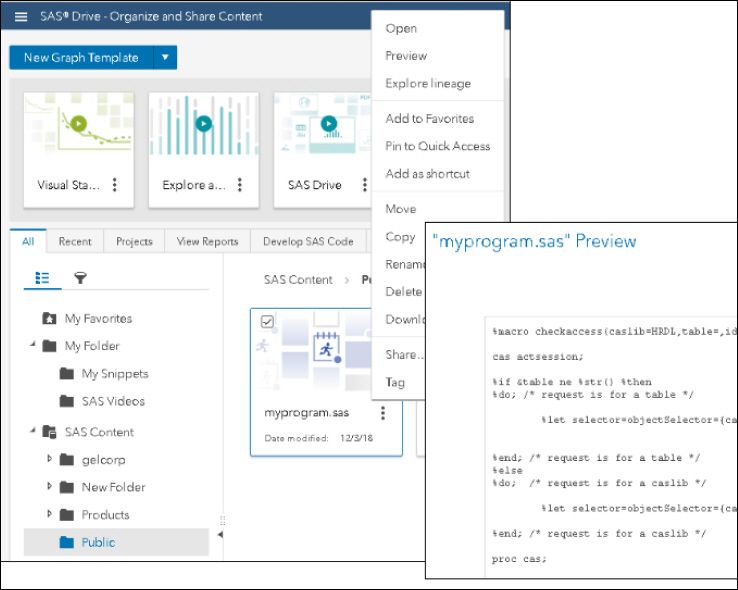Click the Products folder icon
Viewport: 738px width, 590px height.
click(67, 515)
